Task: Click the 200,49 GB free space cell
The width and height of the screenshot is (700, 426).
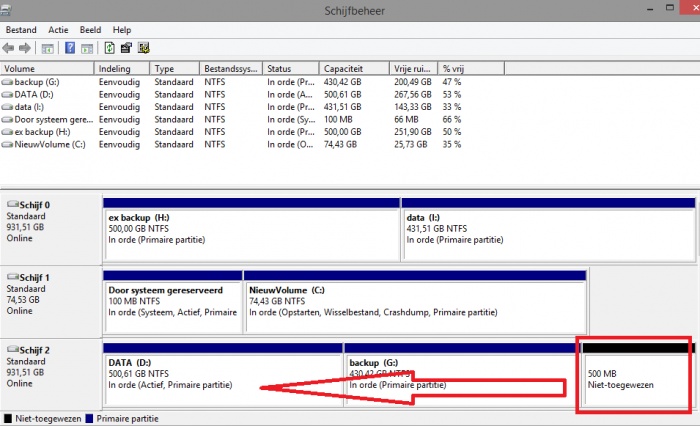Action: [412, 82]
